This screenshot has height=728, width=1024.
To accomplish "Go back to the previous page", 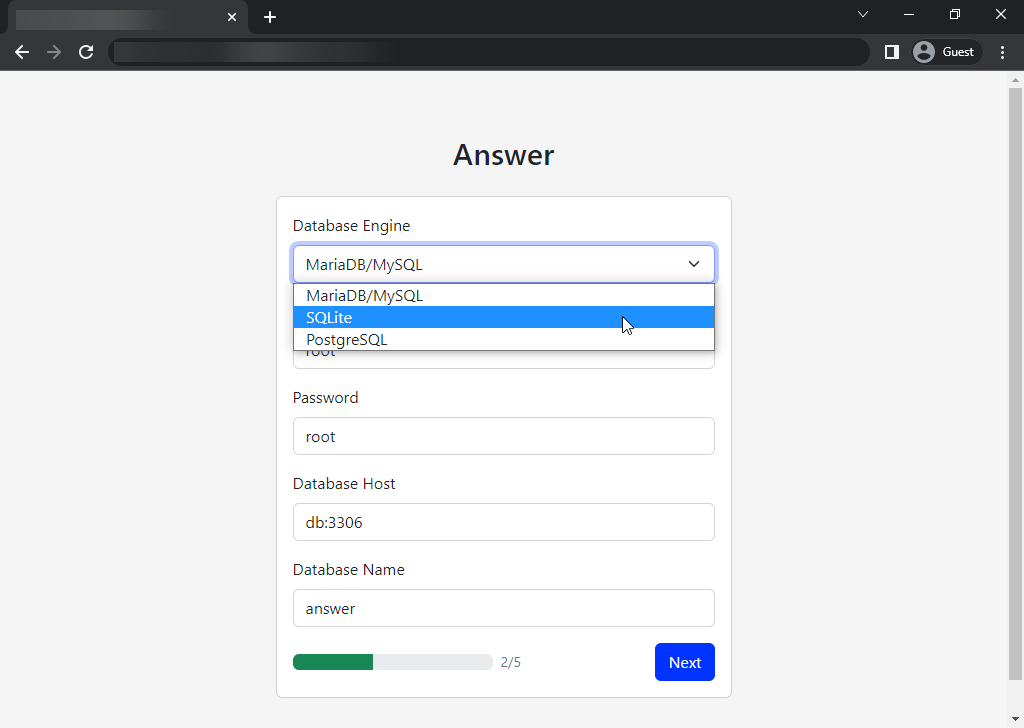I will [22, 52].
